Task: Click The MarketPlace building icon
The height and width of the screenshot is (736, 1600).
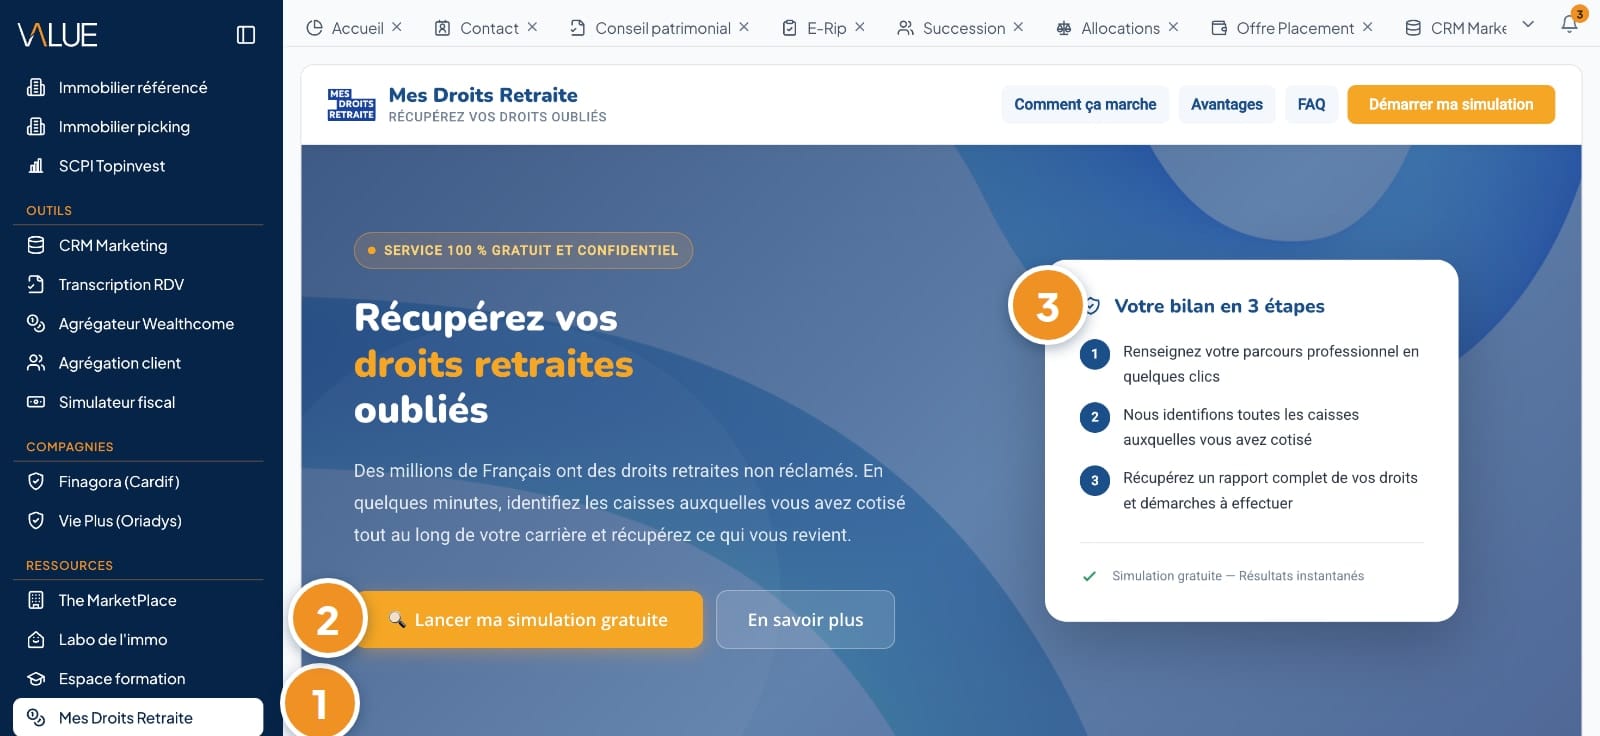Action: 36,601
